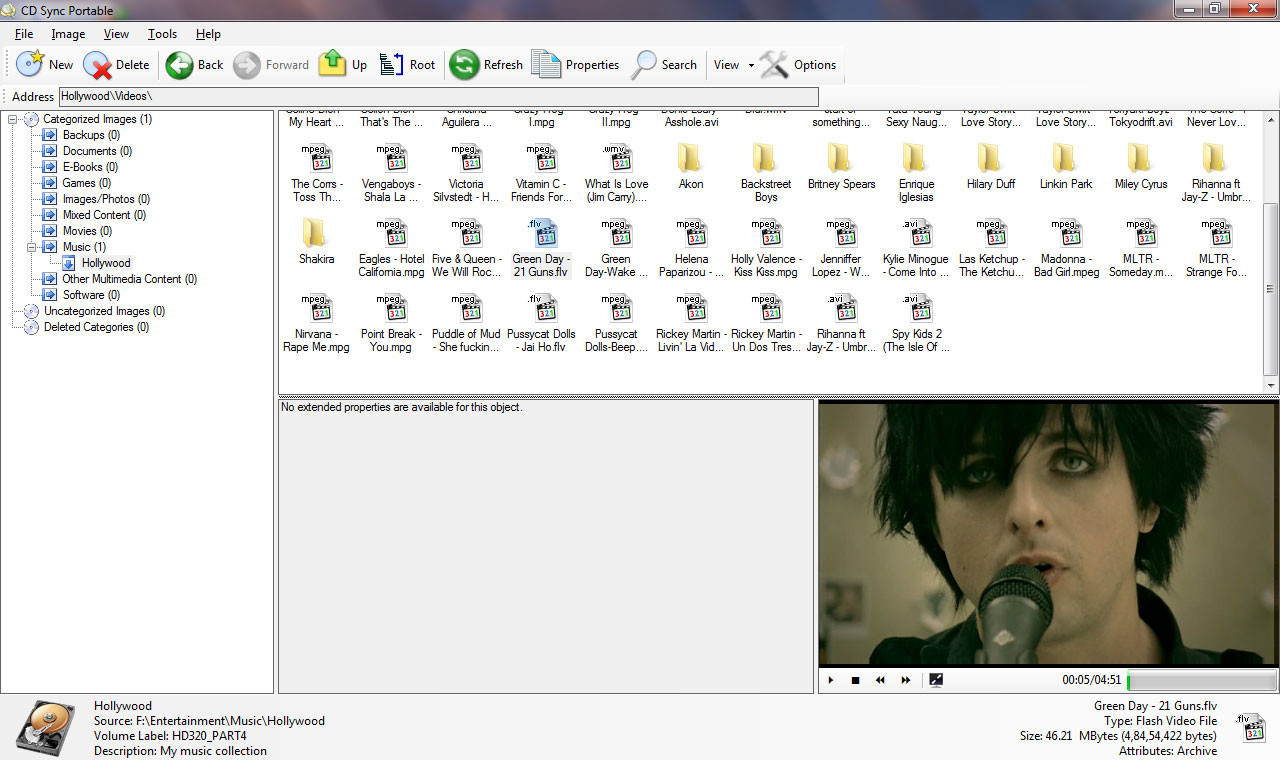Select MLTR - Someday video file
The width and height of the screenshot is (1280, 760).
[x=1140, y=247]
